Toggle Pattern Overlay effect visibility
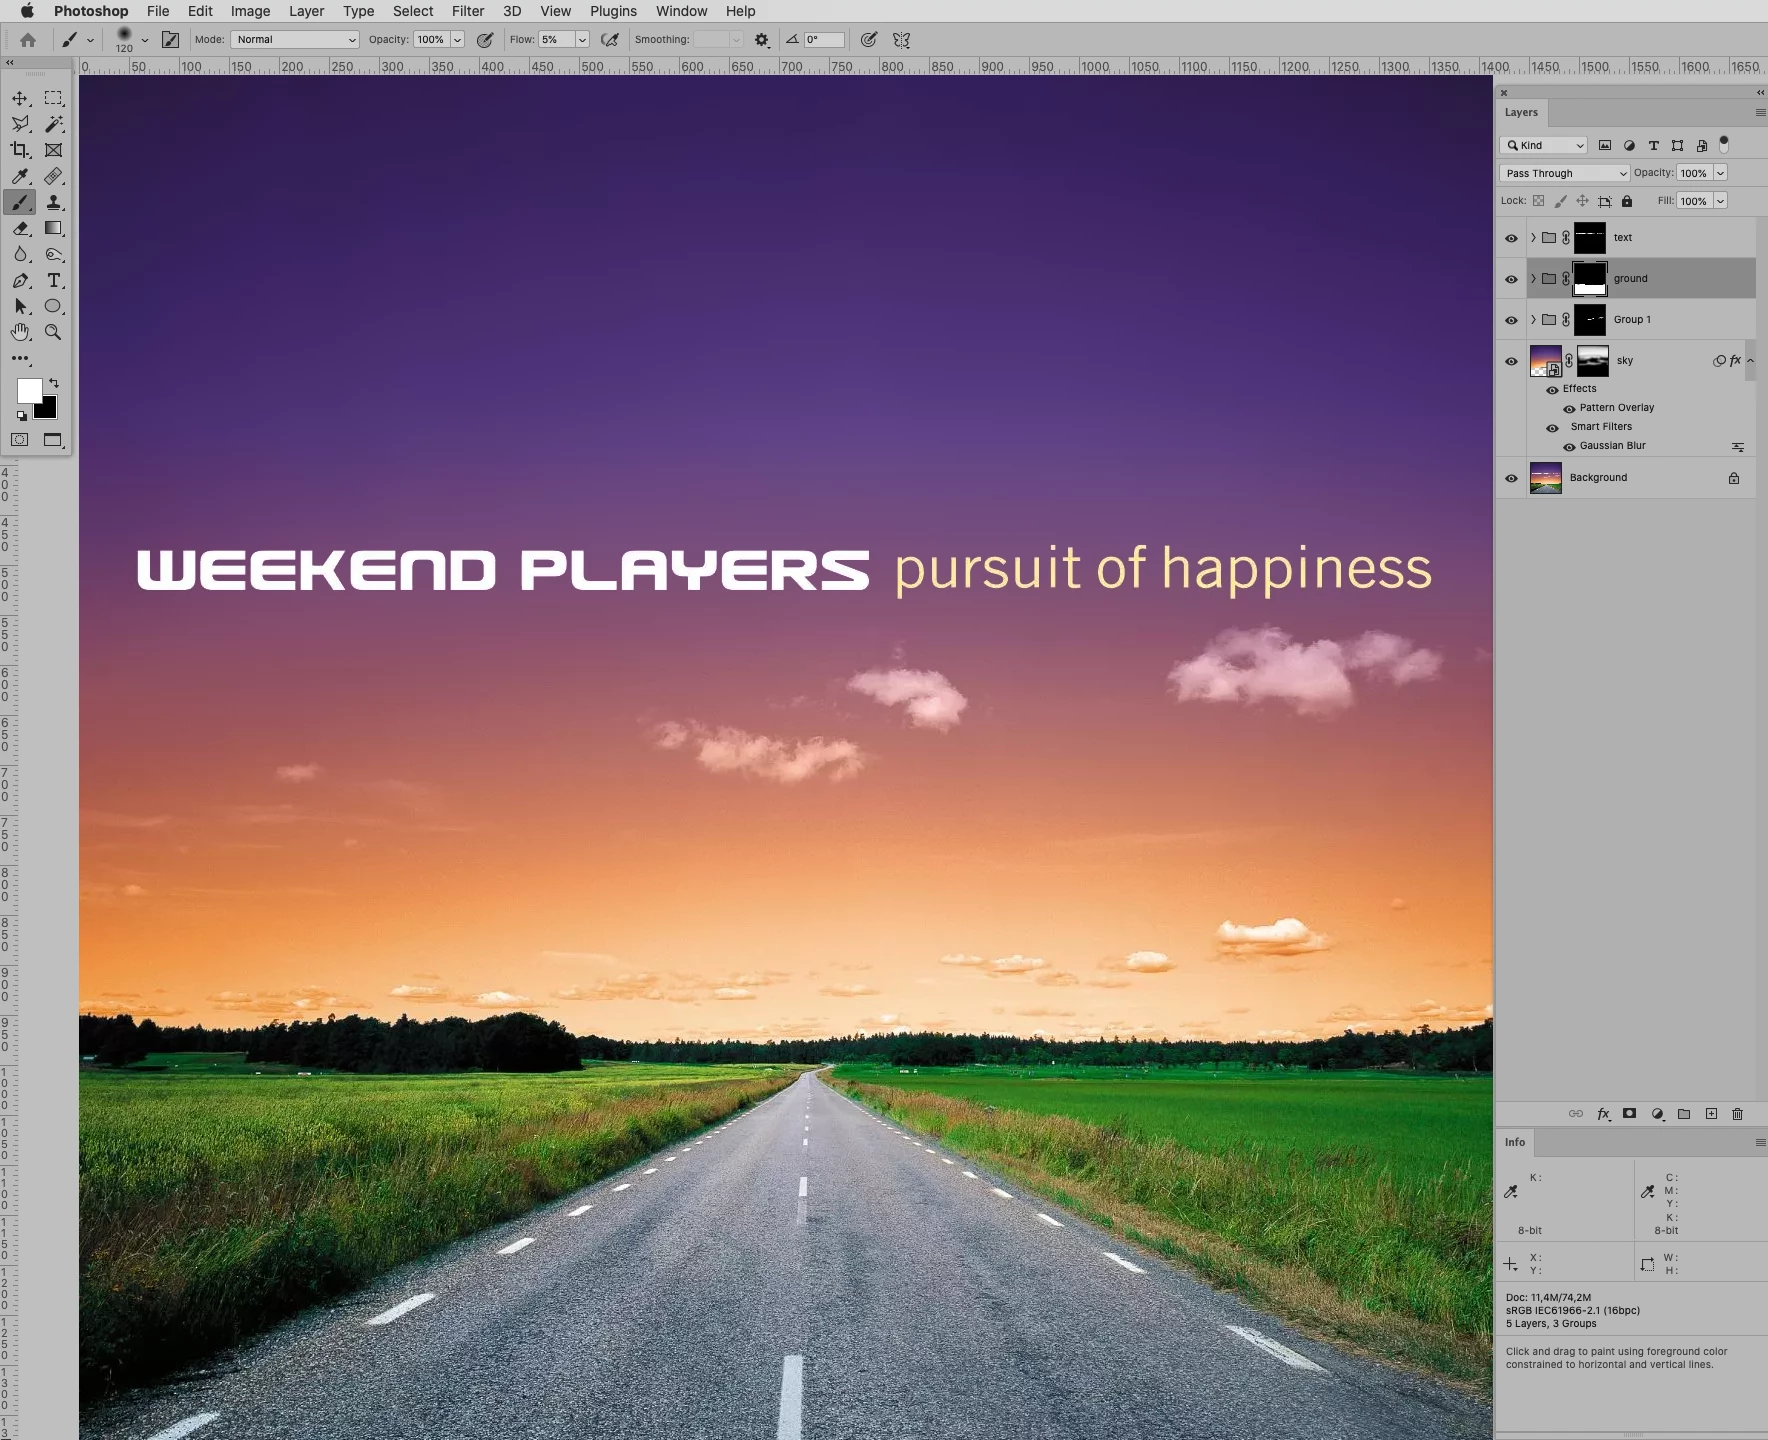The height and width of the screenshot is (1440, 1768). (1569, 408)
